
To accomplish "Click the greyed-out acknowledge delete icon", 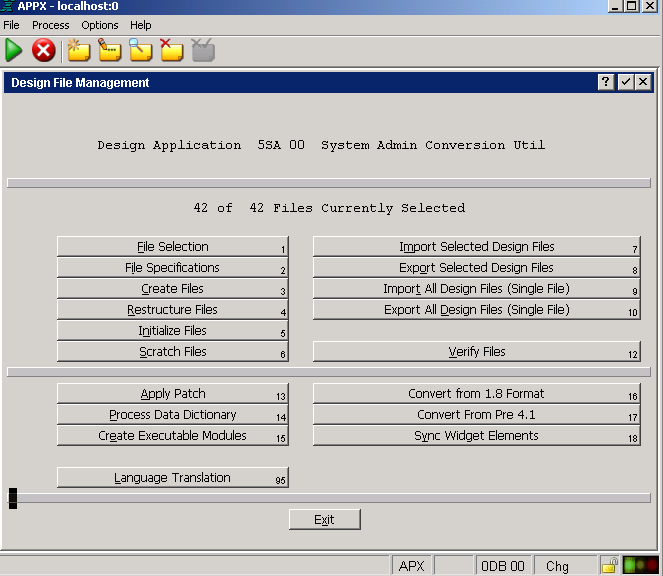I will click(x=203, y=50).
